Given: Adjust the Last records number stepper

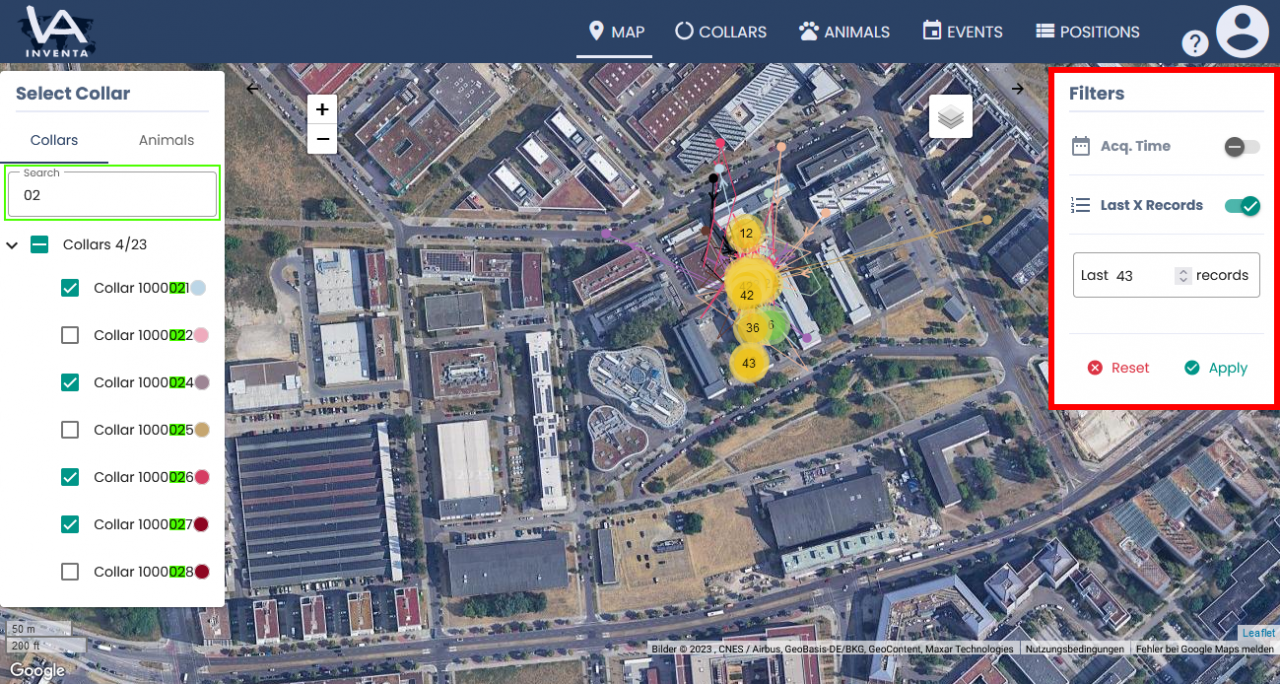Looking at the screenshot, I should [1183, 275].
